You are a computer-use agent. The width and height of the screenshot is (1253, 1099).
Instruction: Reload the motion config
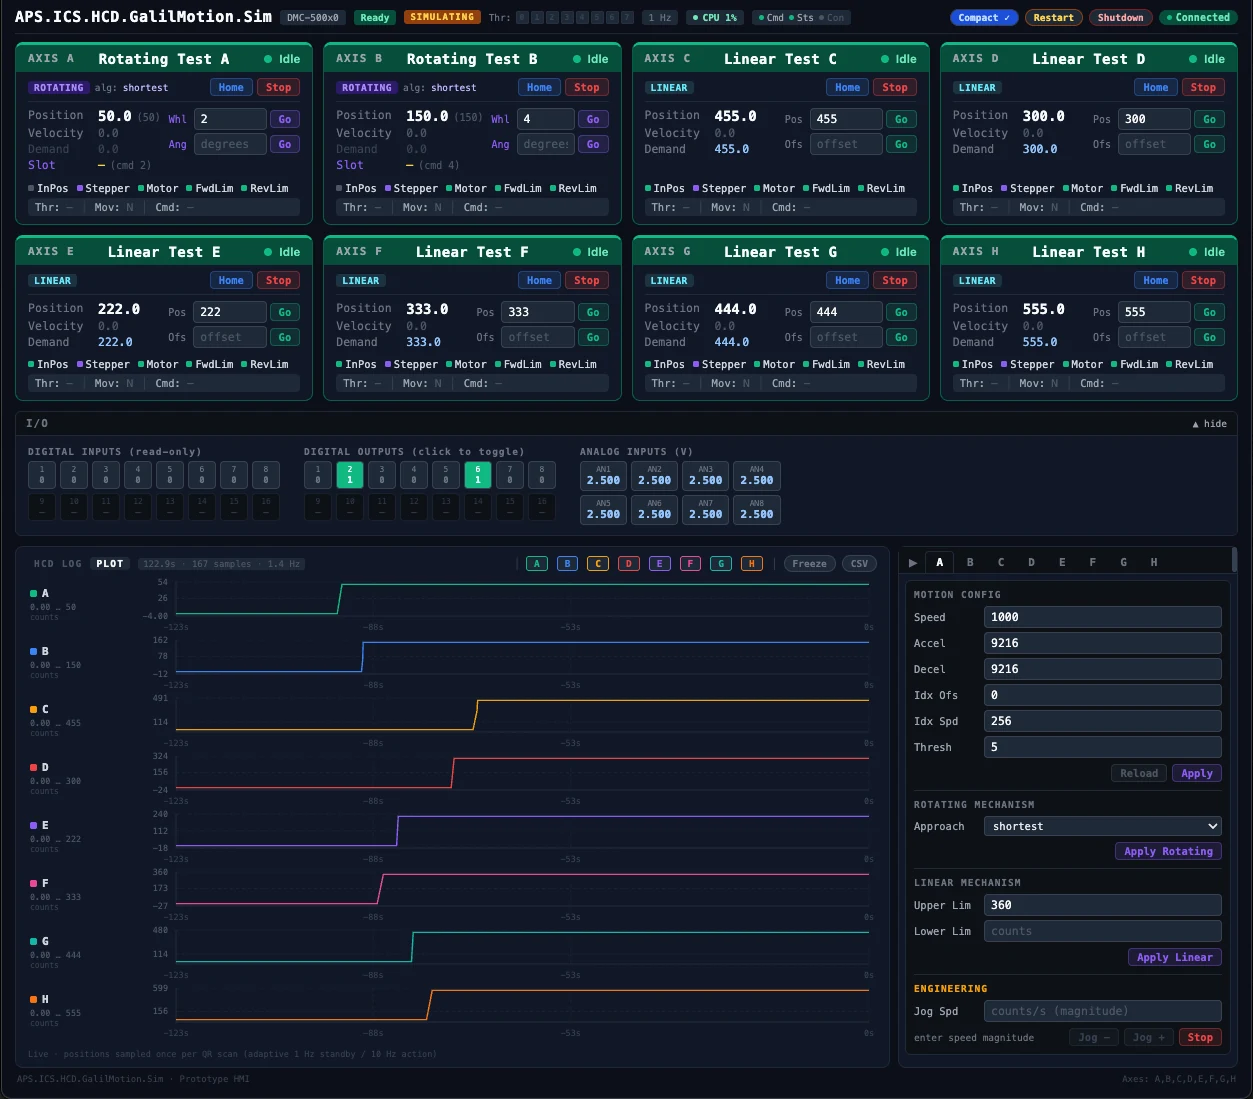point(1139,773)
